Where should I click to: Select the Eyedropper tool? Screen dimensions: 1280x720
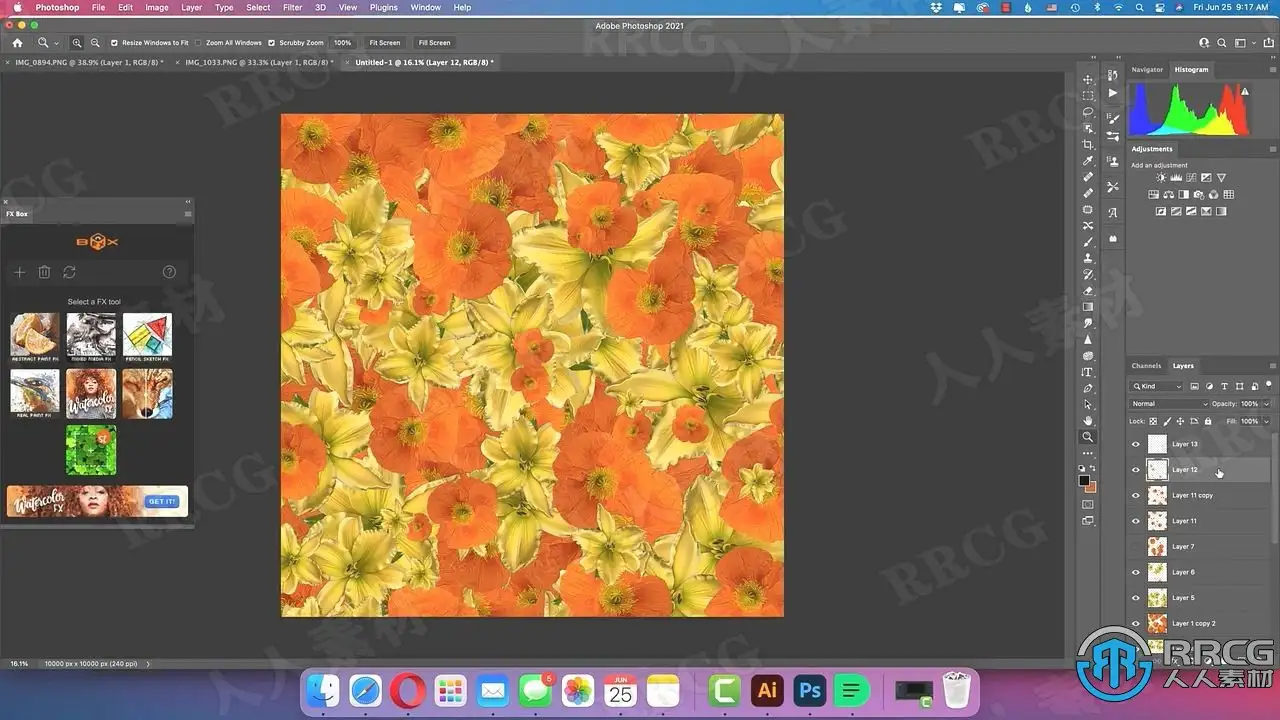[1088, 161]
